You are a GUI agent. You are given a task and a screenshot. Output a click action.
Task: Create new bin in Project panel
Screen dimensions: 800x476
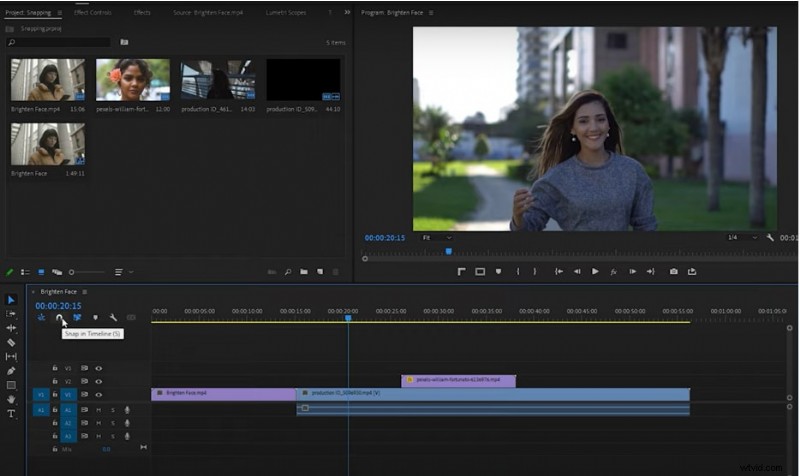304,272
